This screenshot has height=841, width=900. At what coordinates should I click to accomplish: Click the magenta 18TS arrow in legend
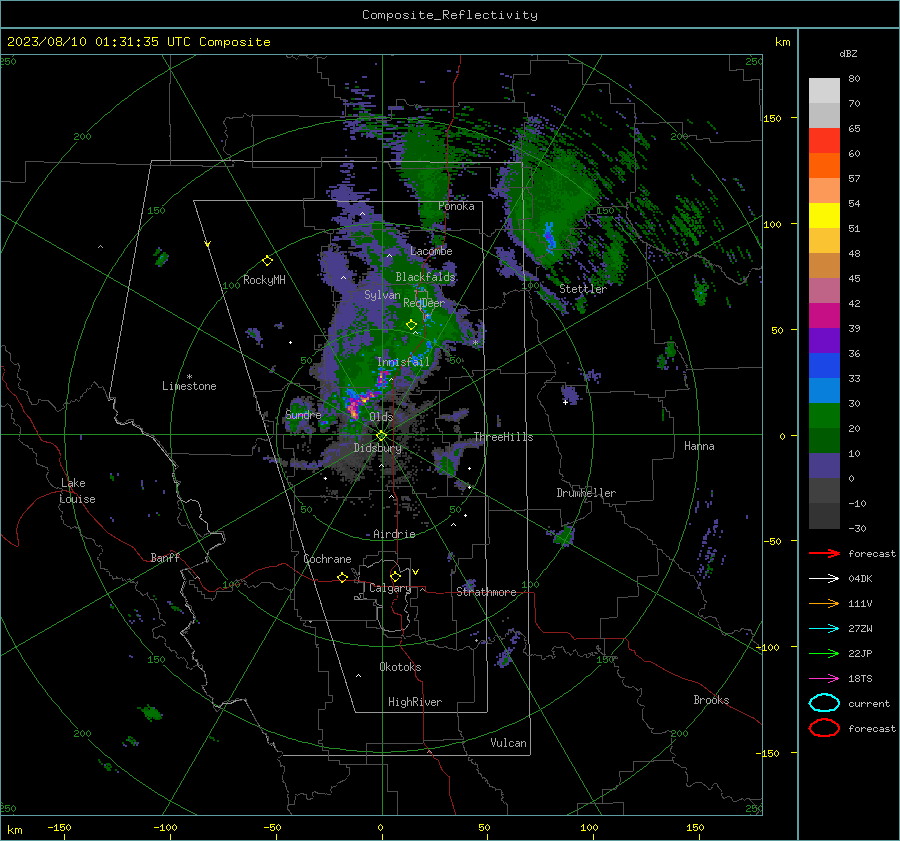point(824,679)
